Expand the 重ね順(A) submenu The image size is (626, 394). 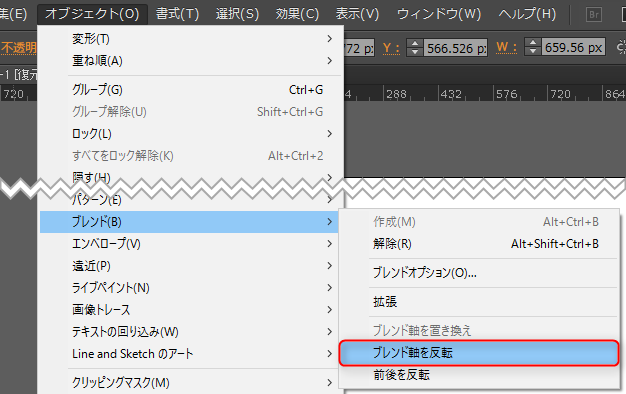coord(190,61)
